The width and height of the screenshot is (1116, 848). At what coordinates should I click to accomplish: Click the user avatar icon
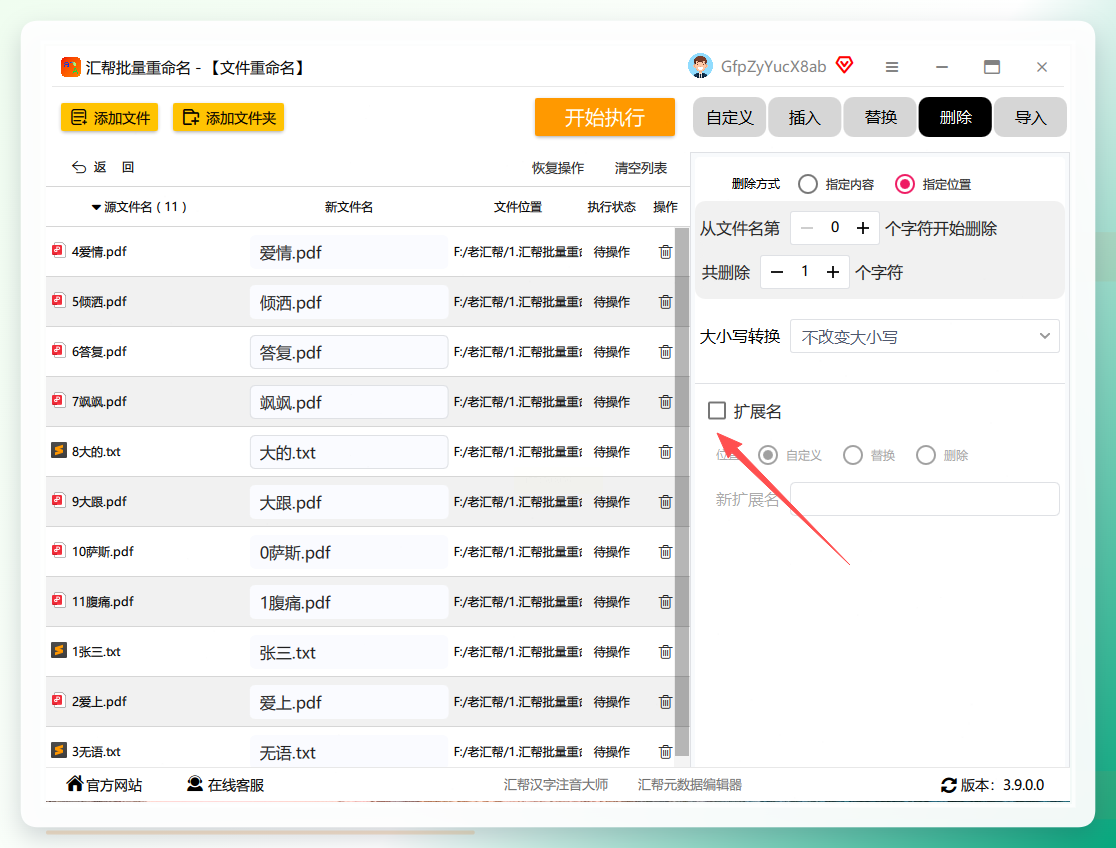[x=700, y=66]
